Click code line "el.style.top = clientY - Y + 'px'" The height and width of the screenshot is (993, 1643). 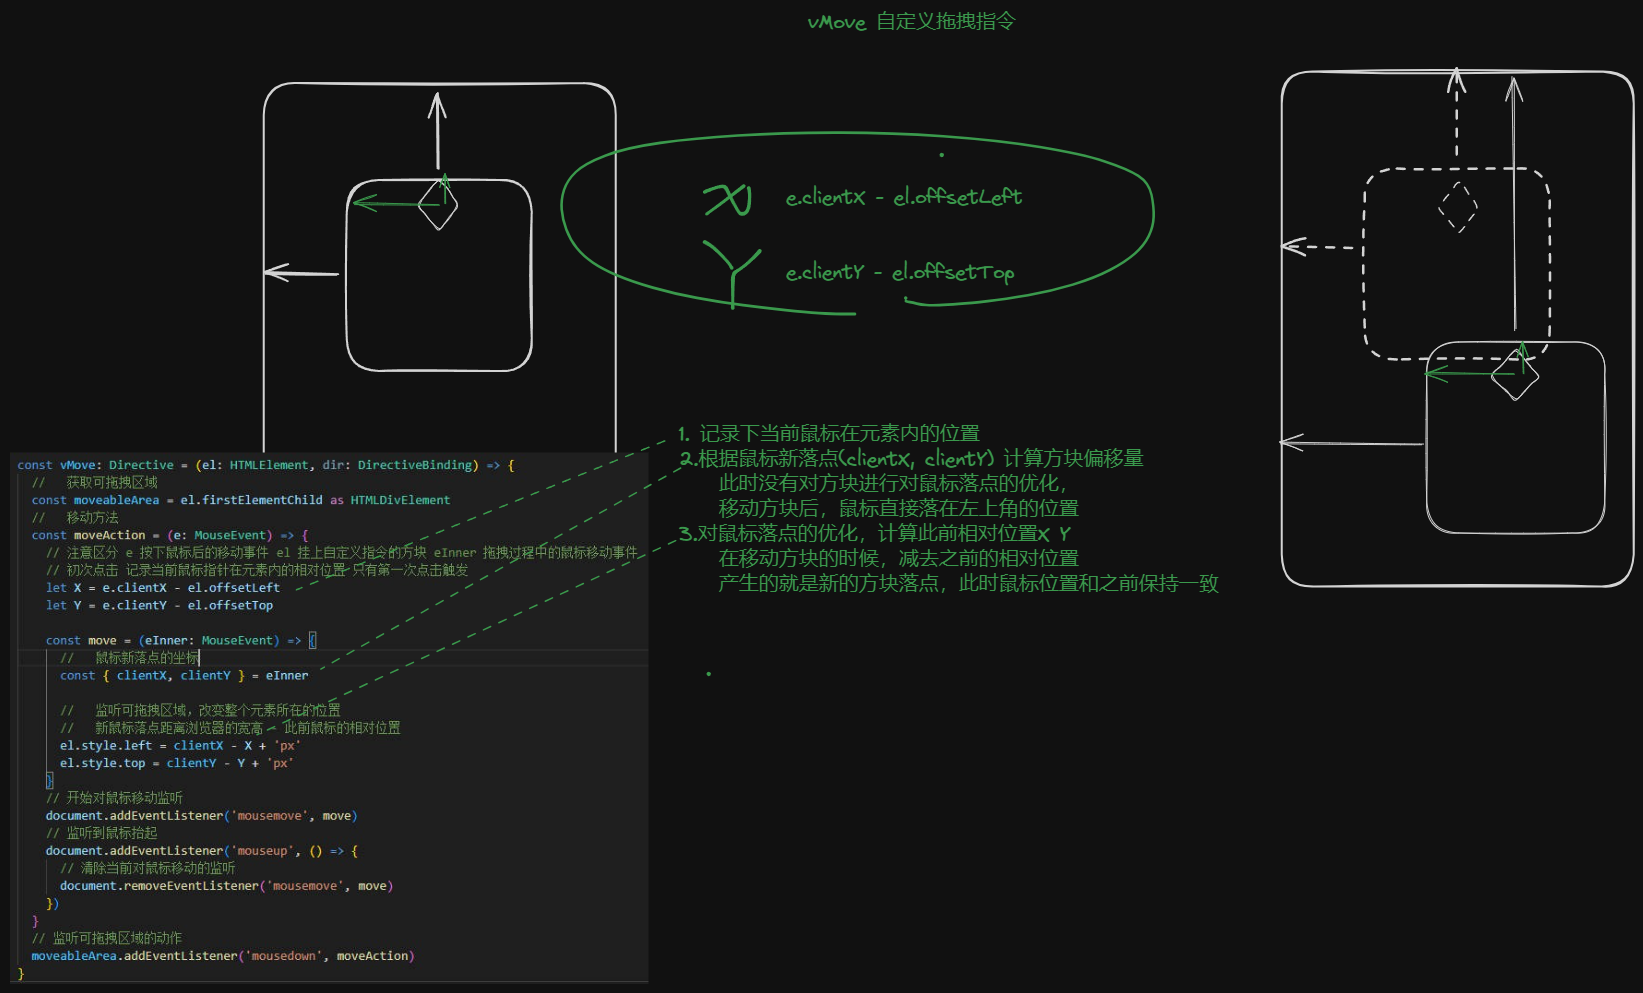click(177, 763)
